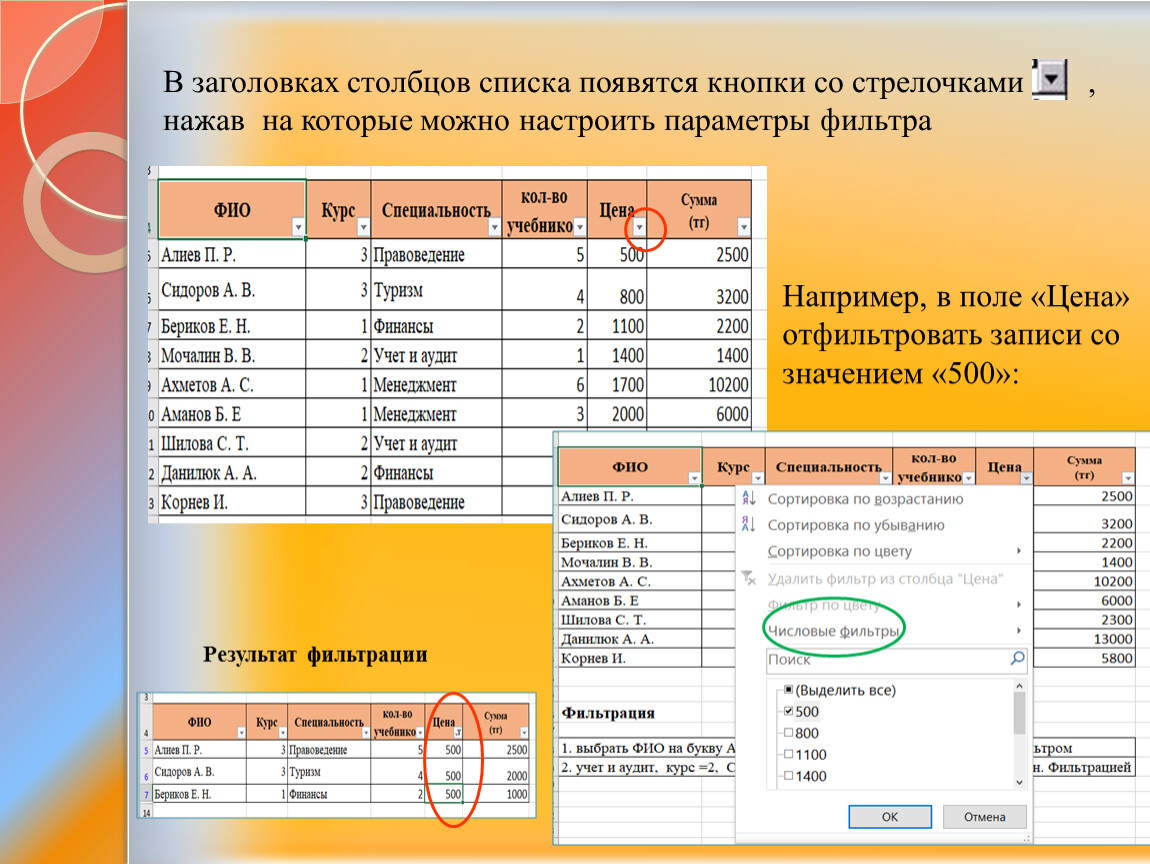
Task: Select cell "Данилюк А. А." in the top table
Action: (232, 472)
